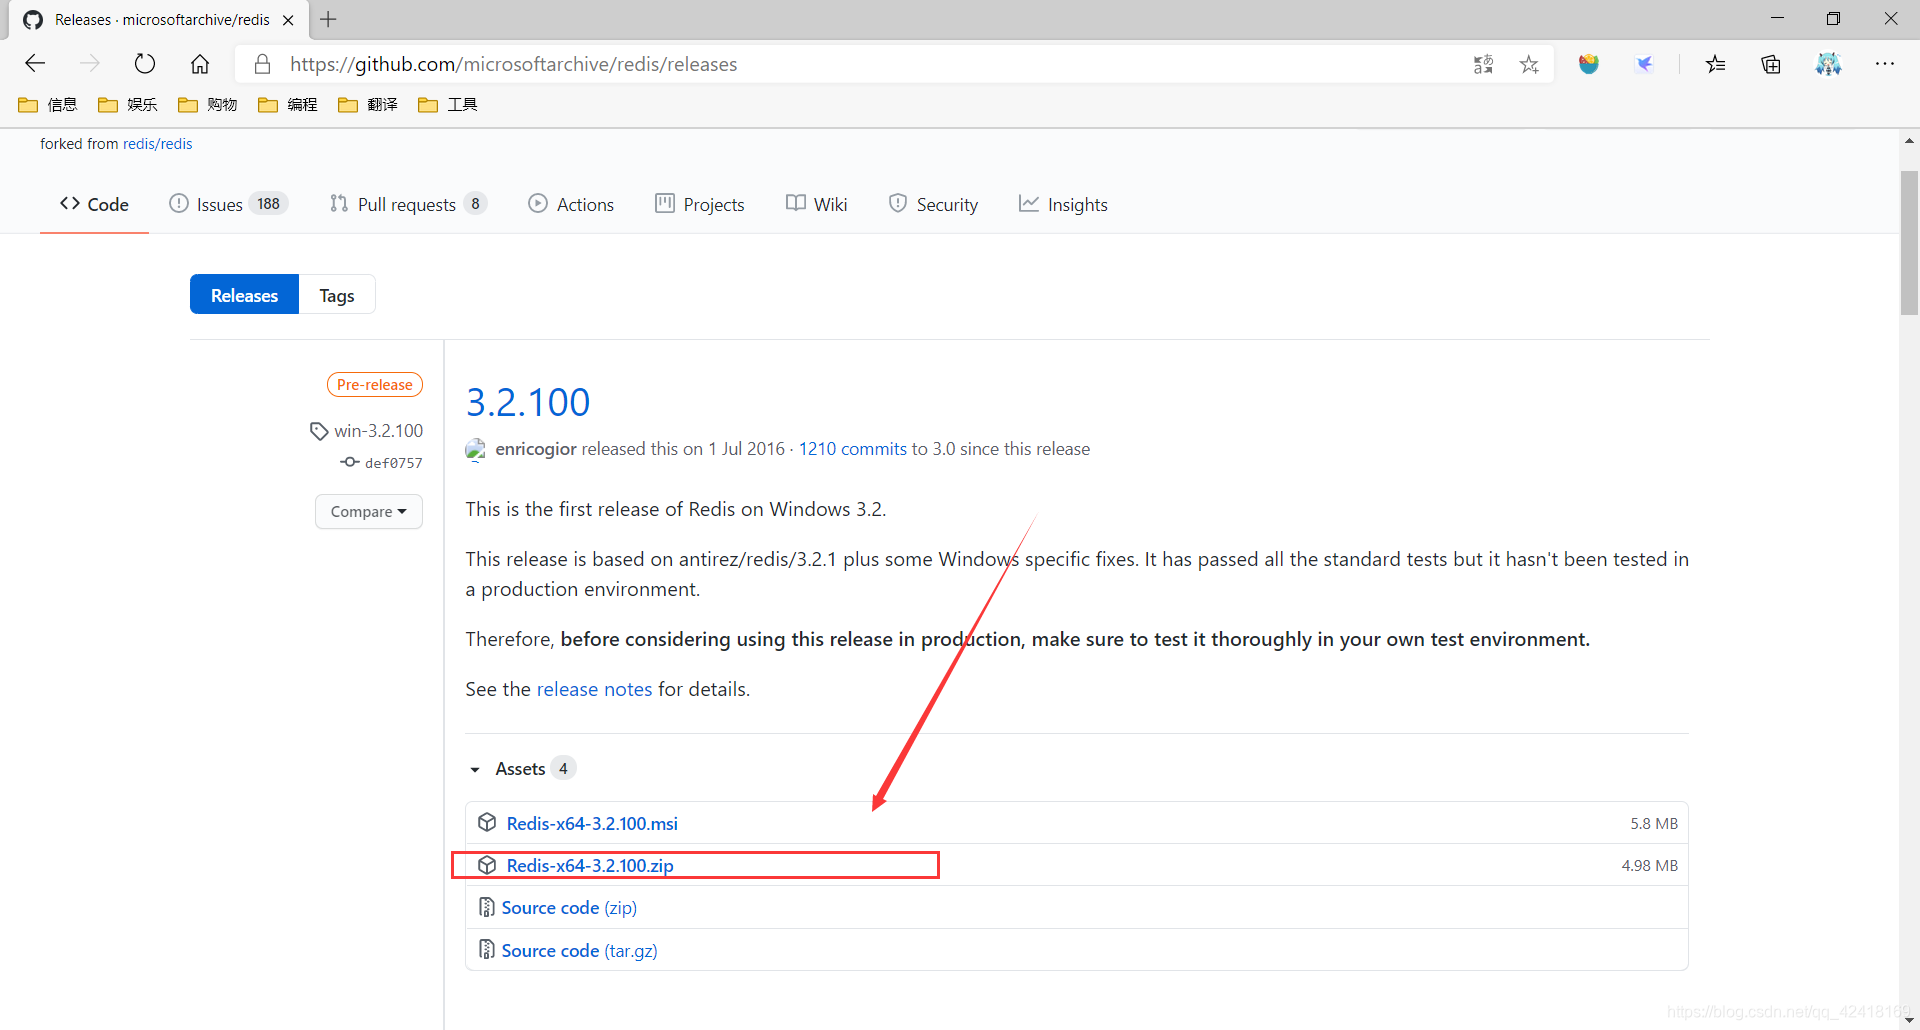Image resolution: width=1920 pixels, height=1030 pixels.
Task: Click enricogior's avatar image
Action: [476, 449]
